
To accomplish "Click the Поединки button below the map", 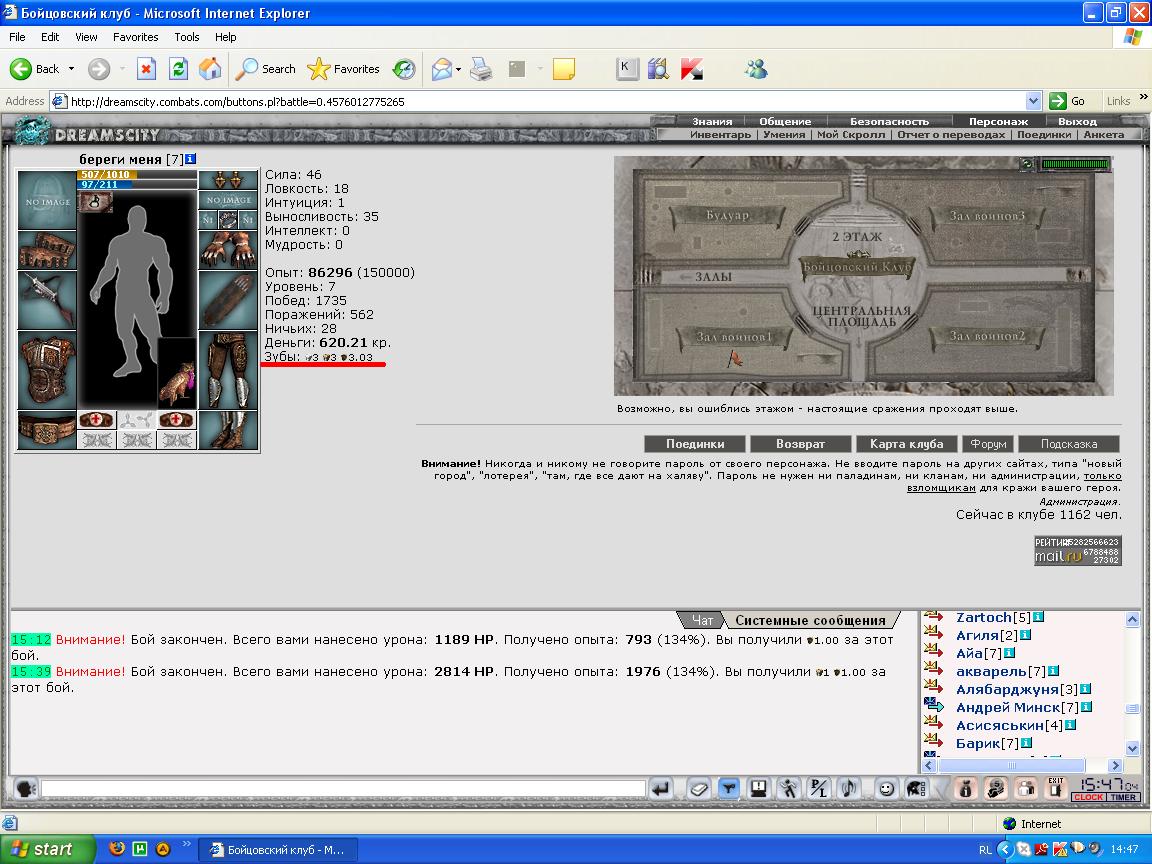I will click(695, 444).
